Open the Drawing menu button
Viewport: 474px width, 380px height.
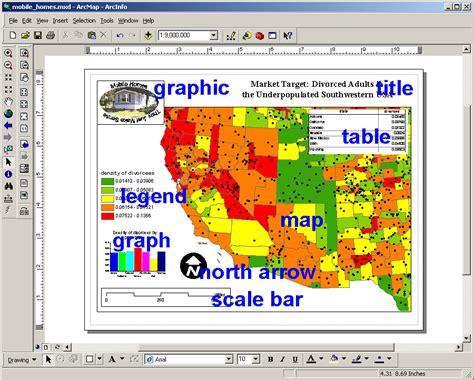tap(22, 360)
